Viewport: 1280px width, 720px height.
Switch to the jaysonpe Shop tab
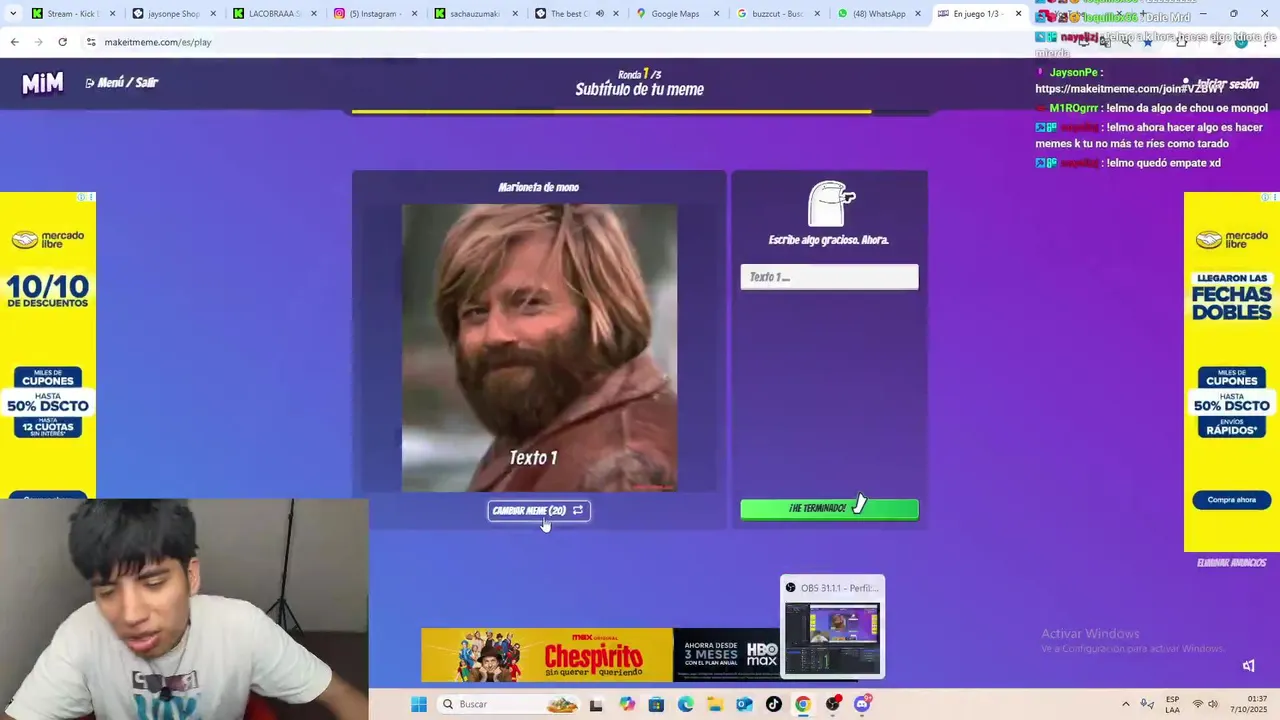pyautogui.click(x=173, y=14)
